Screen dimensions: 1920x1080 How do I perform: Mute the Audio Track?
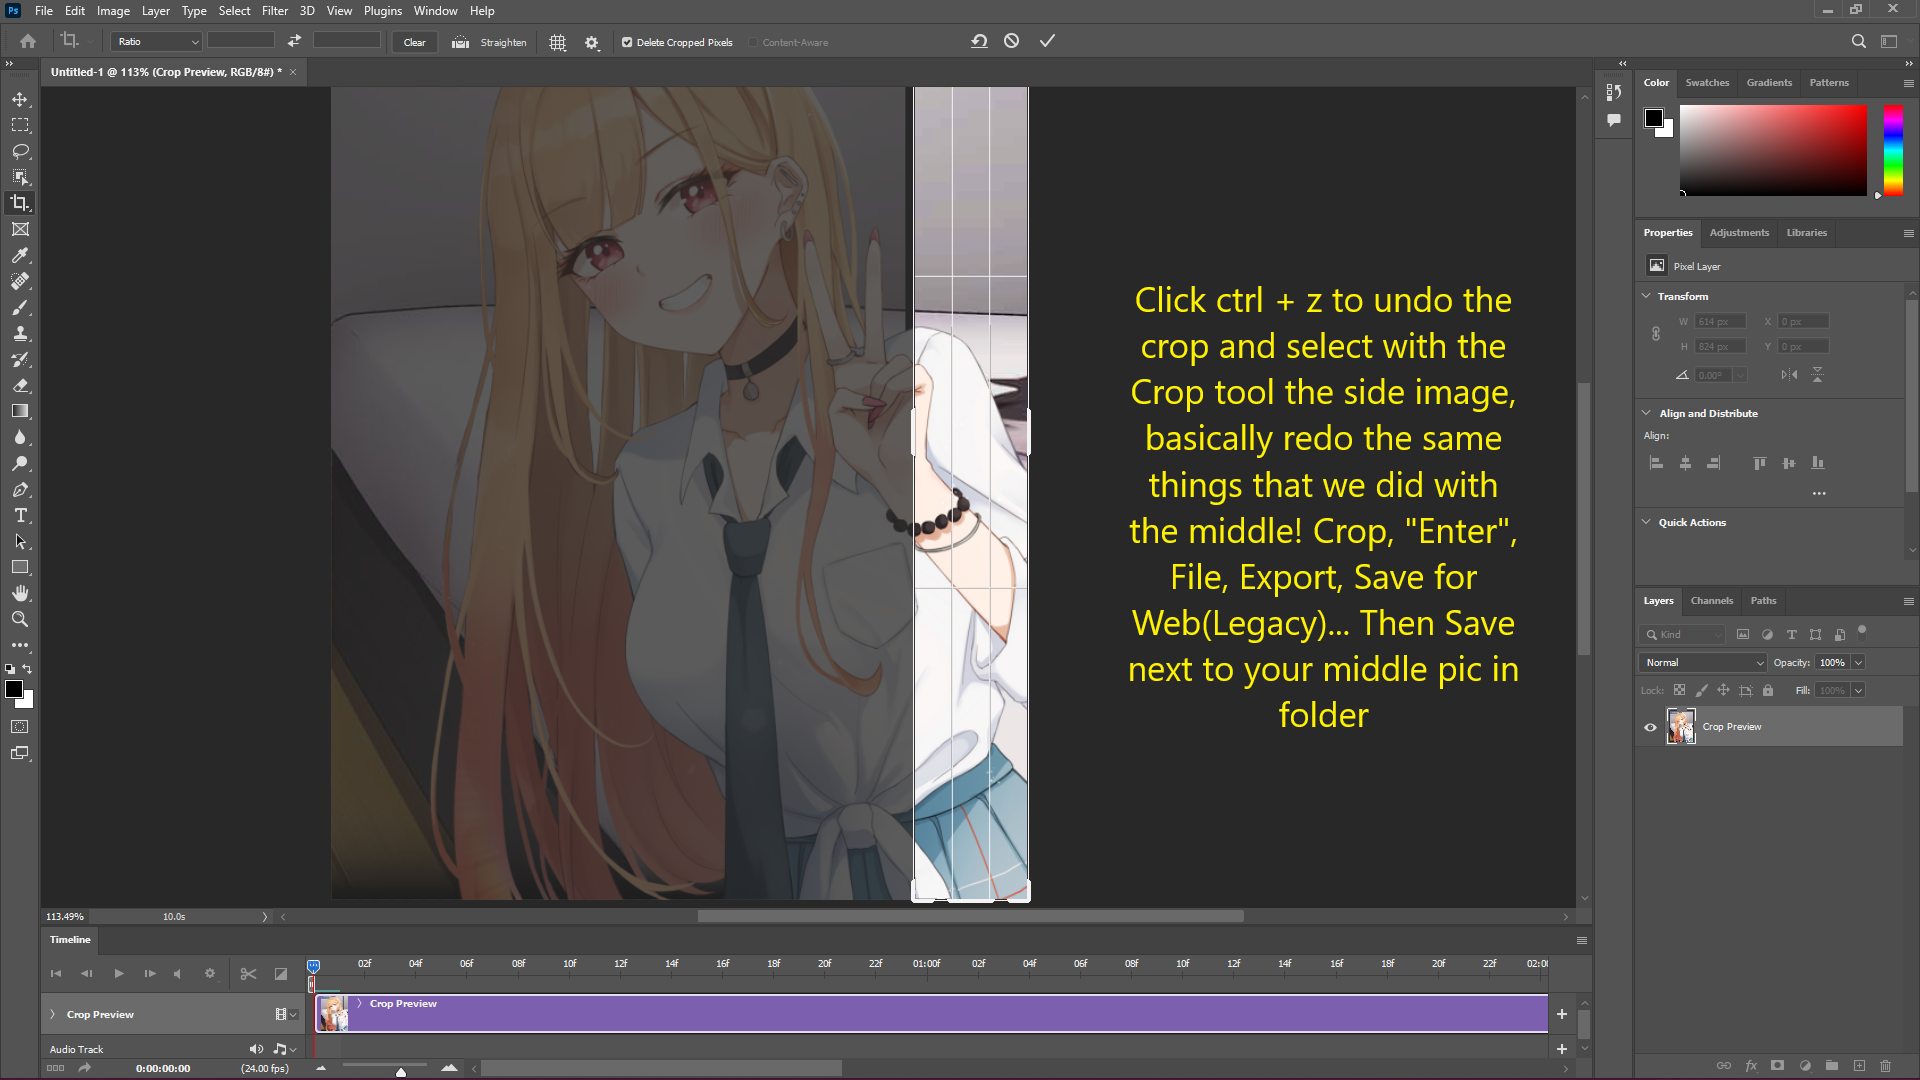click(256, 1049)
